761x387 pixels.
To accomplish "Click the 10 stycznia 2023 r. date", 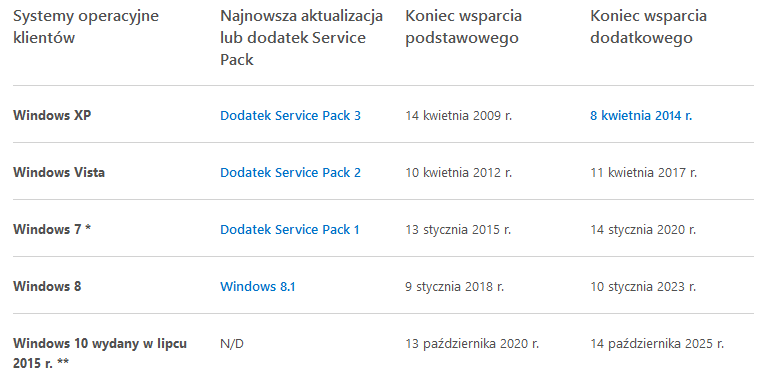I will (643, 286).
